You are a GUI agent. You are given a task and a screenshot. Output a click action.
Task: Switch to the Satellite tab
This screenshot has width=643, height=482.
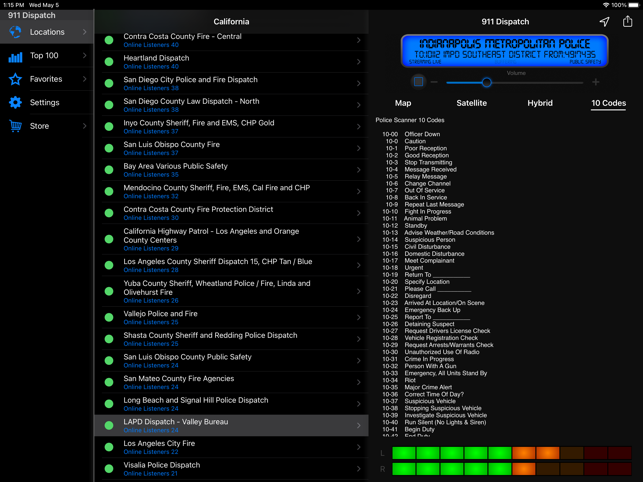(472, 103)
